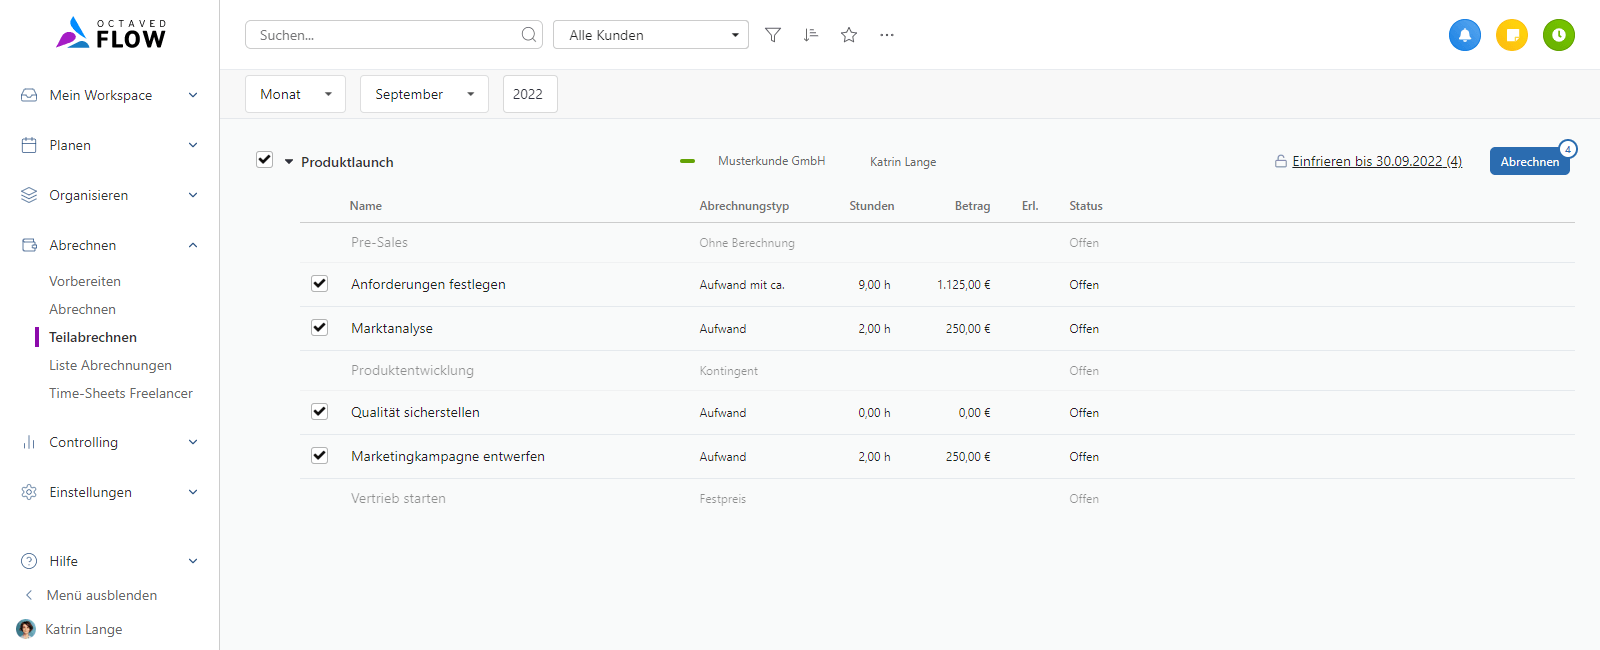Select Teilabrechnen submenu item
The width and height of the screenshot is (1600, 650).
(93, 337)
